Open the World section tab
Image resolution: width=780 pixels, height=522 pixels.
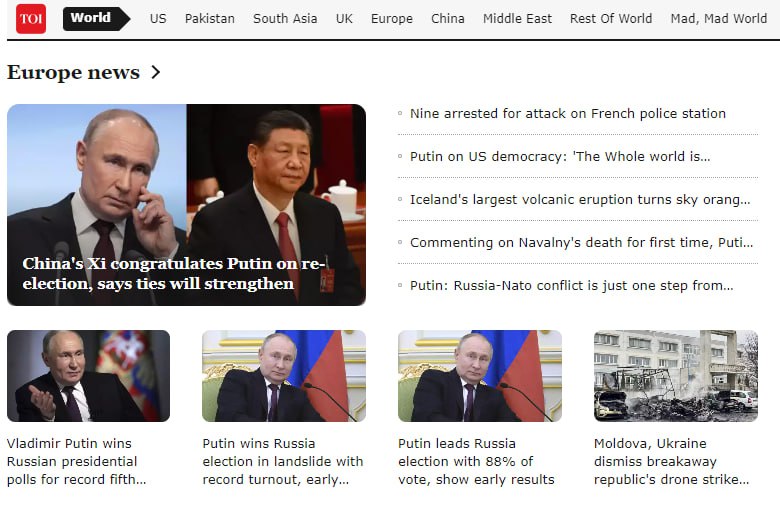tap(96, 19)
